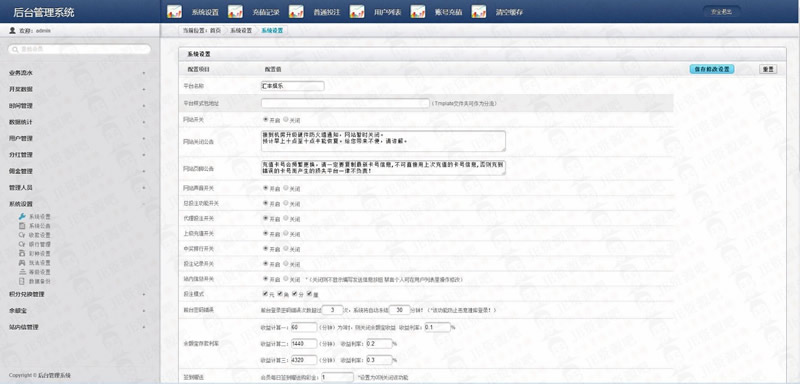
Task: Set 网站声音开关 to 关闭
Action: pyautogui.click(x=286, y=188)
